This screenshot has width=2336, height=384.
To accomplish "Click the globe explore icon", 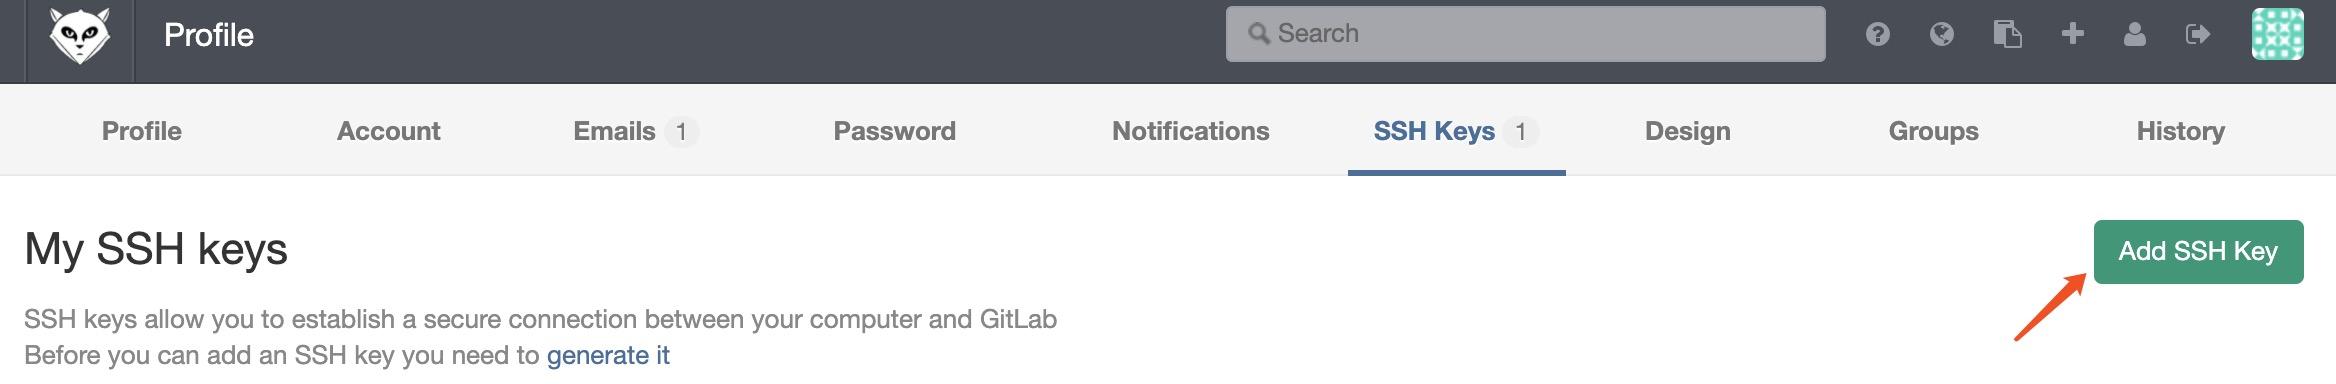I will click(x=1942, y=35).
